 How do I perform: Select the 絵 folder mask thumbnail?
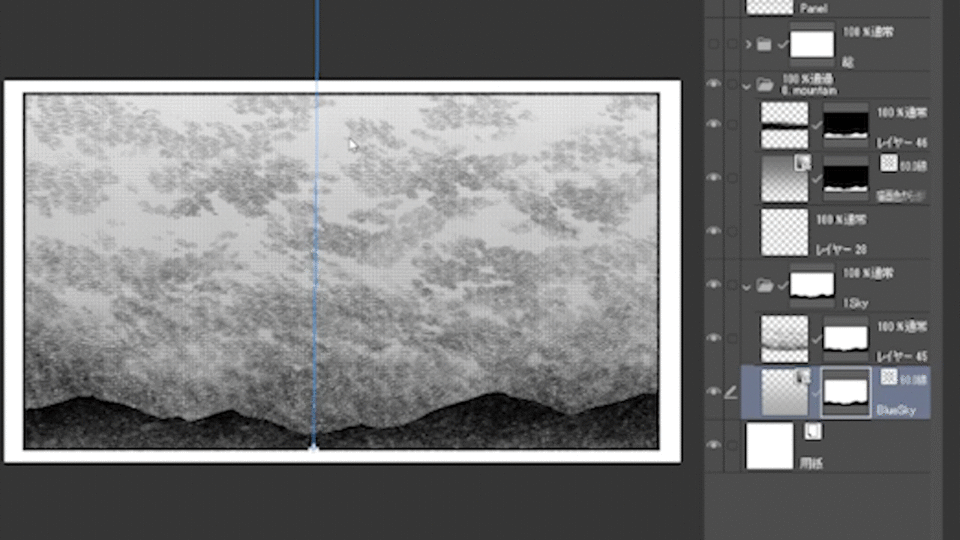pyautogui.click(x=812, y=45)
